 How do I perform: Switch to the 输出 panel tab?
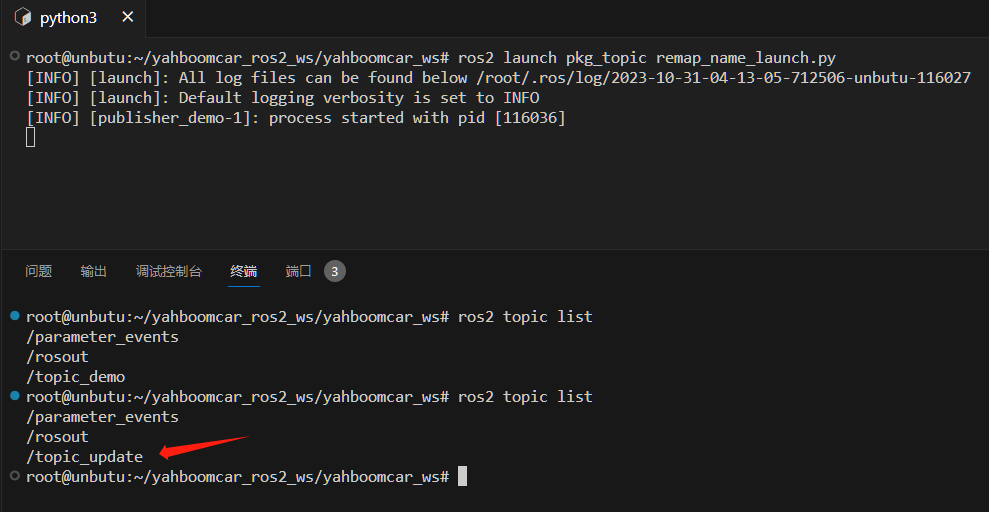[x=93, y=272]
